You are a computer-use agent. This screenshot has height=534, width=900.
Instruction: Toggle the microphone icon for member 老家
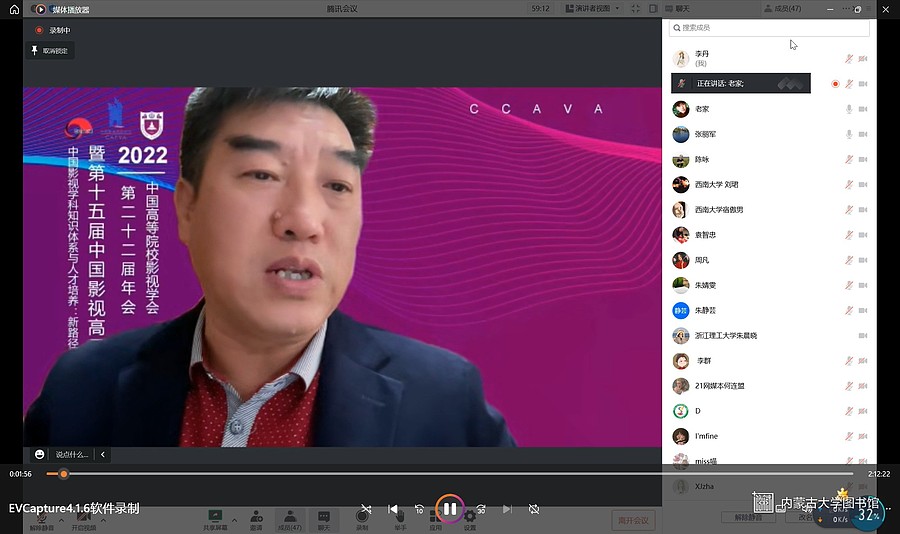point(849,109)
